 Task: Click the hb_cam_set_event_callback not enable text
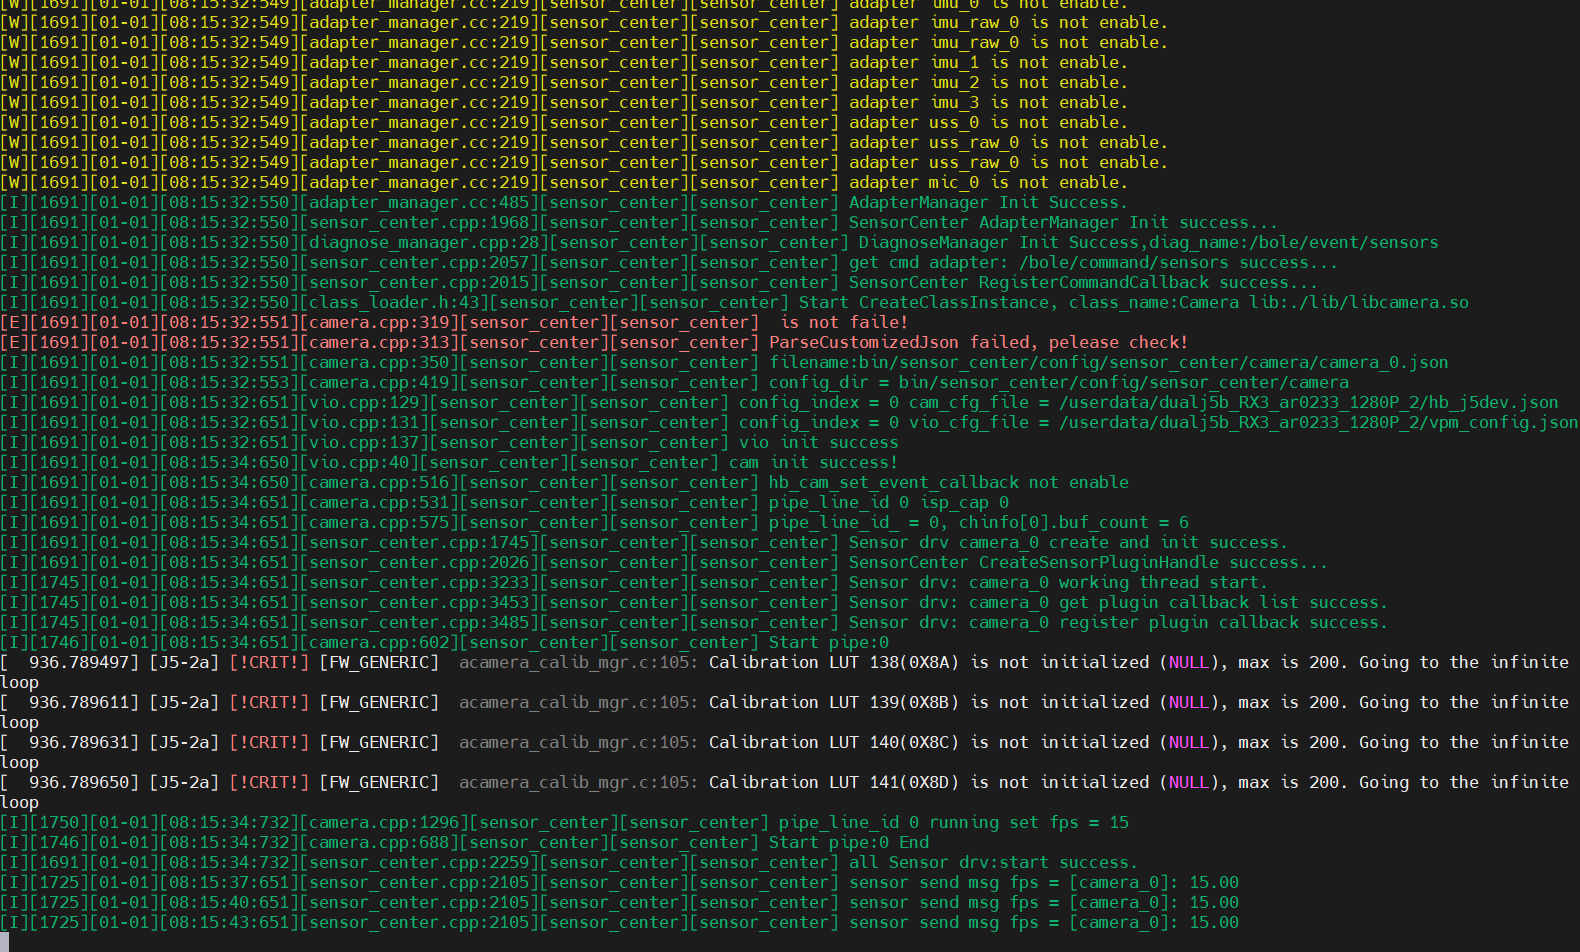coord(948,482)
